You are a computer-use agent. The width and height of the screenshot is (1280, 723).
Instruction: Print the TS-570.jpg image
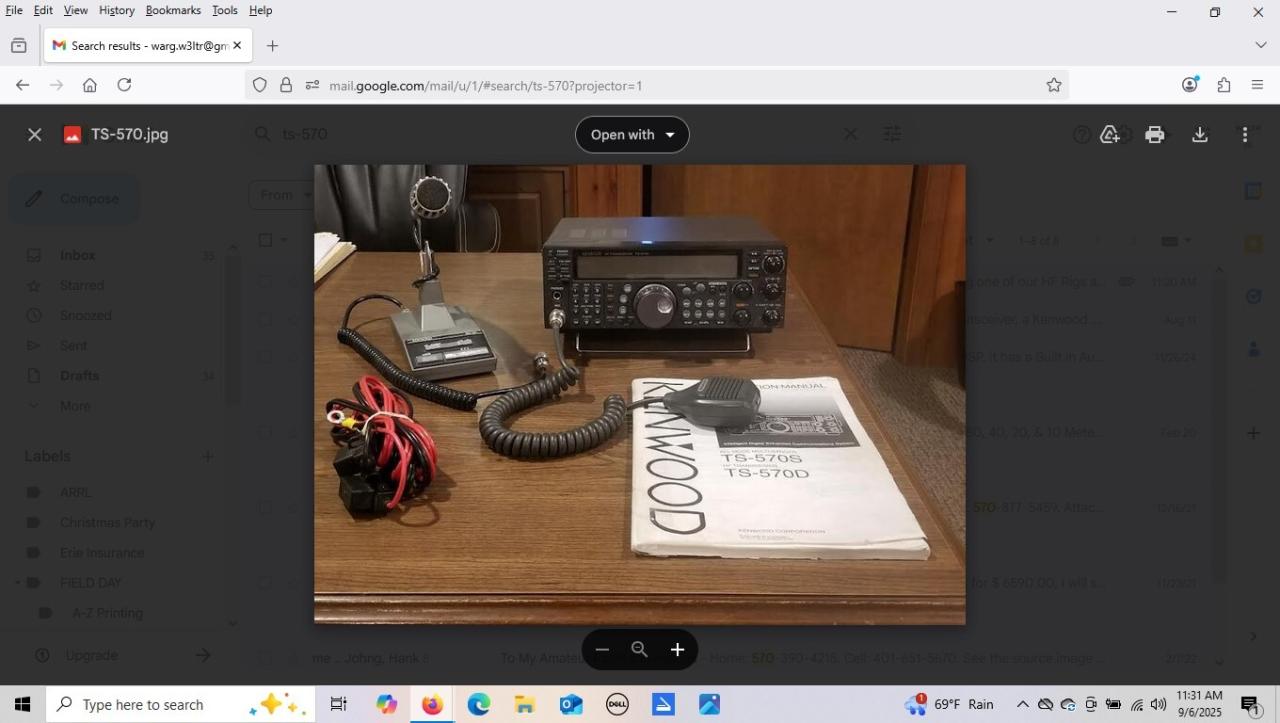coord(1155,135)
